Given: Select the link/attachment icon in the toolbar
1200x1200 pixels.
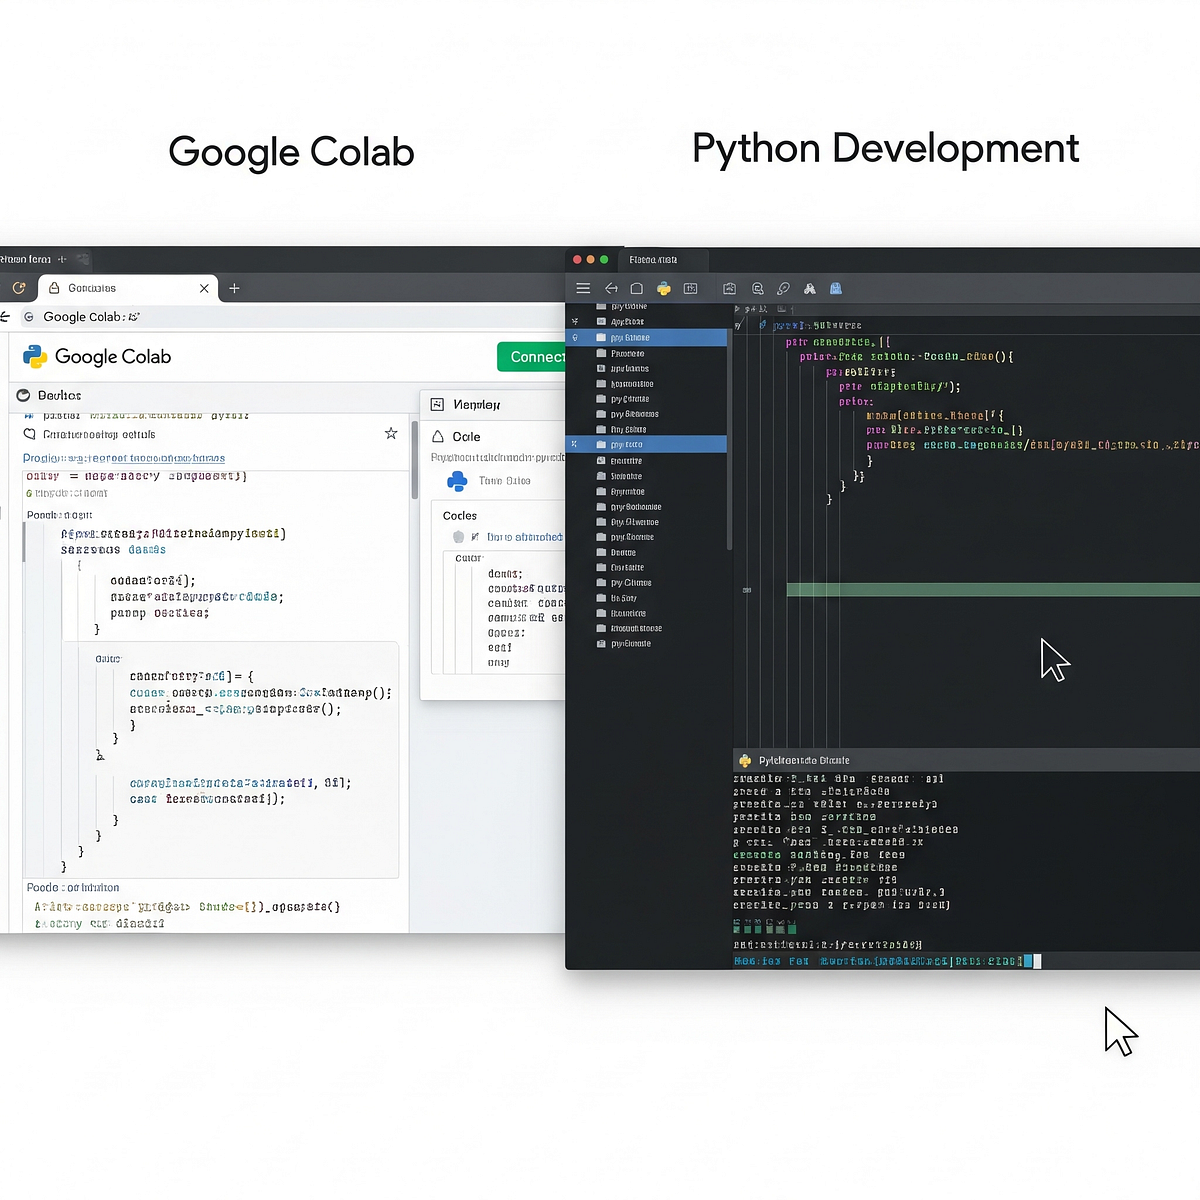Looking at the screenshot, I should coord(784,288).
